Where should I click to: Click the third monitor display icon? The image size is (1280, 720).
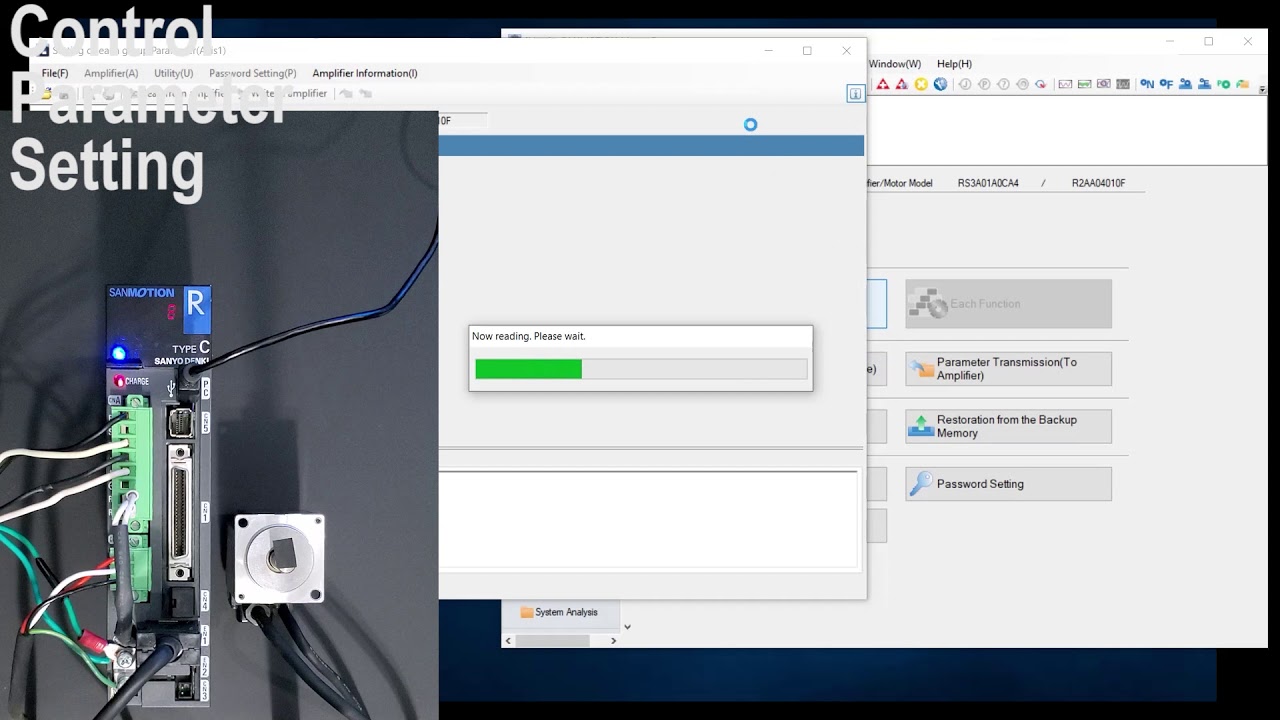pyautogui.click(x=1103, y=84)
